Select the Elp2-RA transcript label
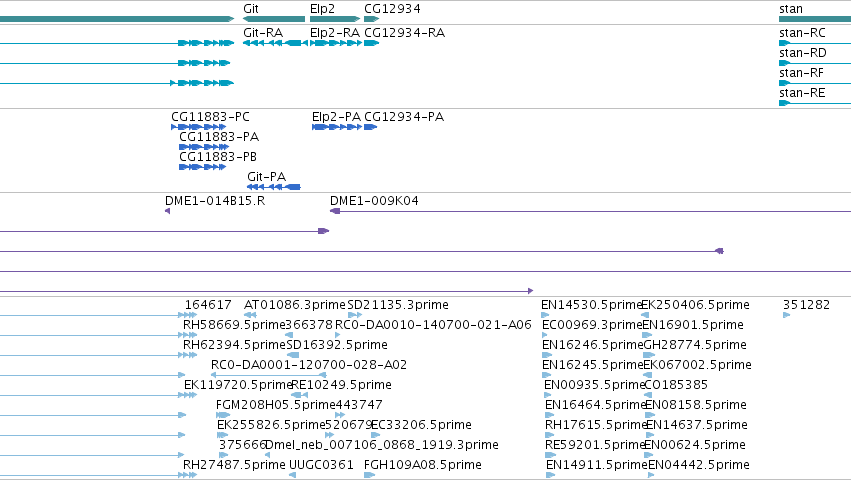The image size is (851, 480). coord(335,33)
